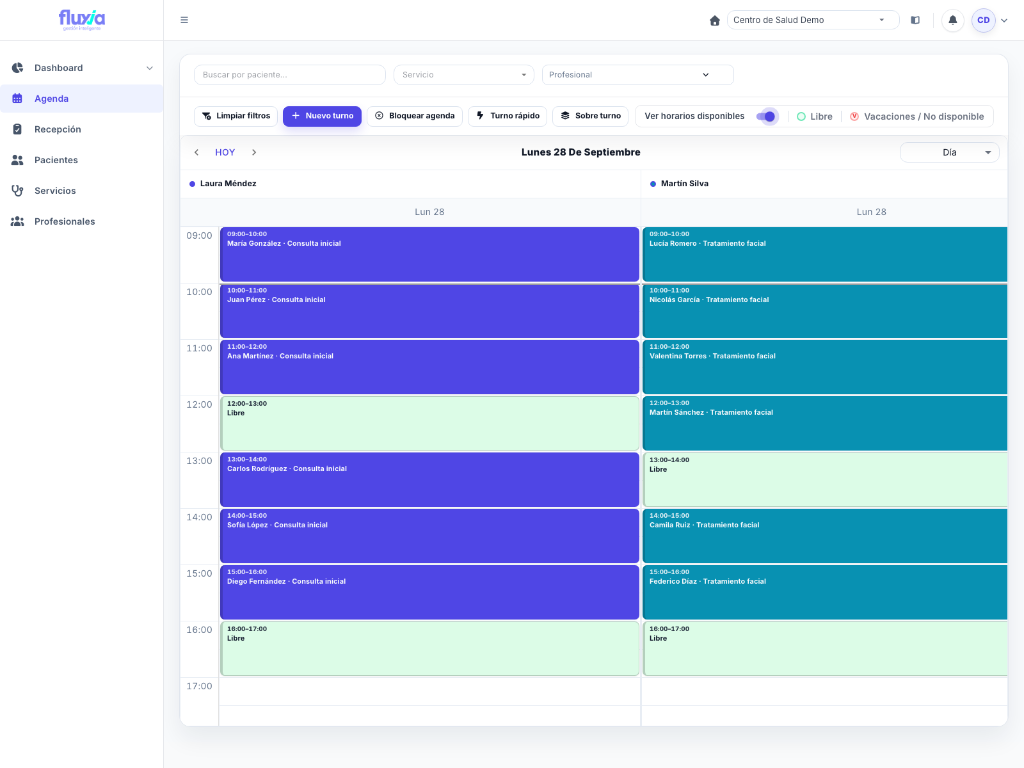Open Pacientes in sidebar
The width and height of the screenshot is (1024, 768).
coord(82,160)
